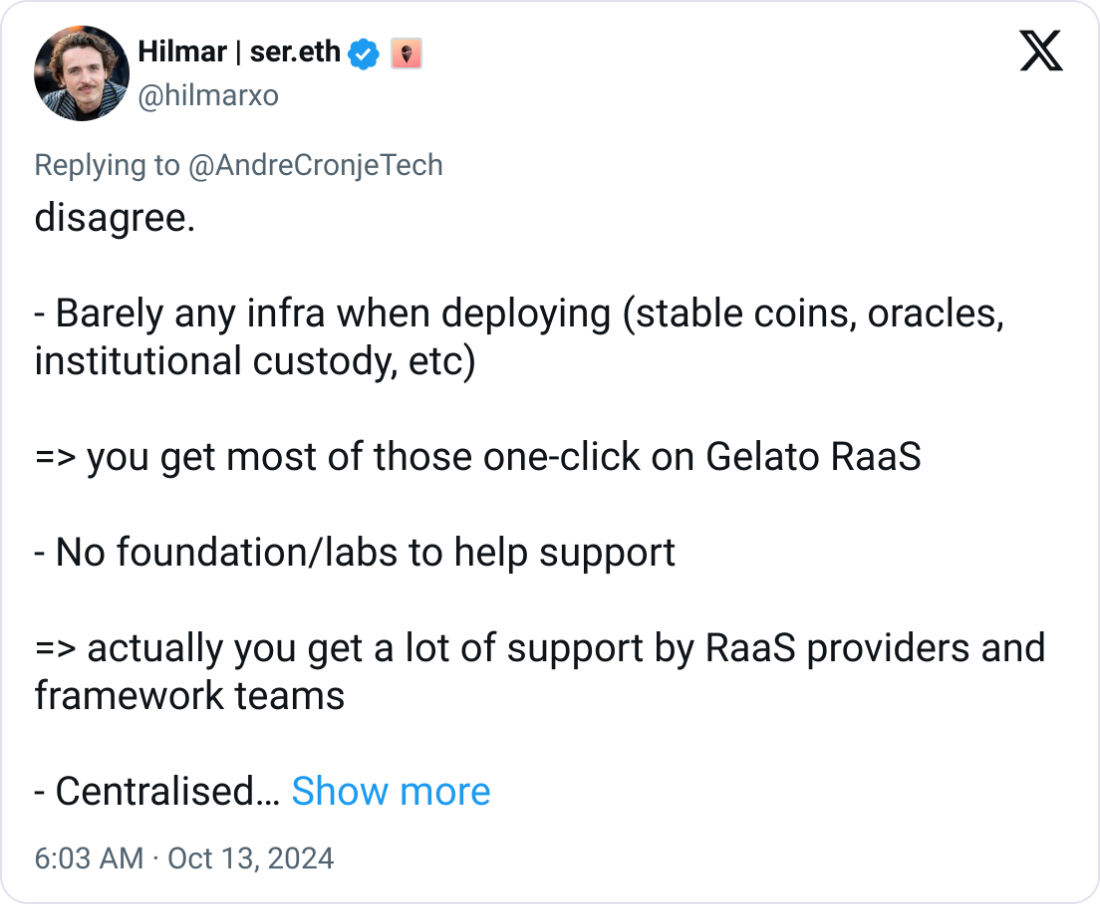Viewport: 1100px width, 904px height.
Task: Click the truncated '- Centralised…' text
Action: point(157,791)
